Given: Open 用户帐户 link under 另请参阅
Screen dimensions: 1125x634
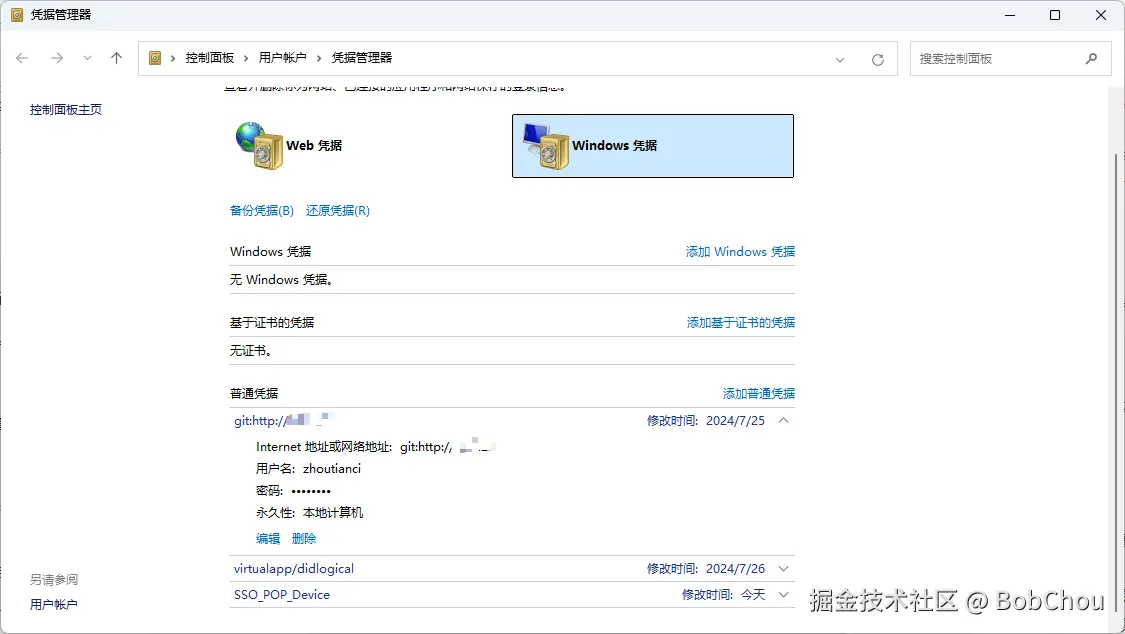Looking at the screenshot, I should (x=53, y=605).
